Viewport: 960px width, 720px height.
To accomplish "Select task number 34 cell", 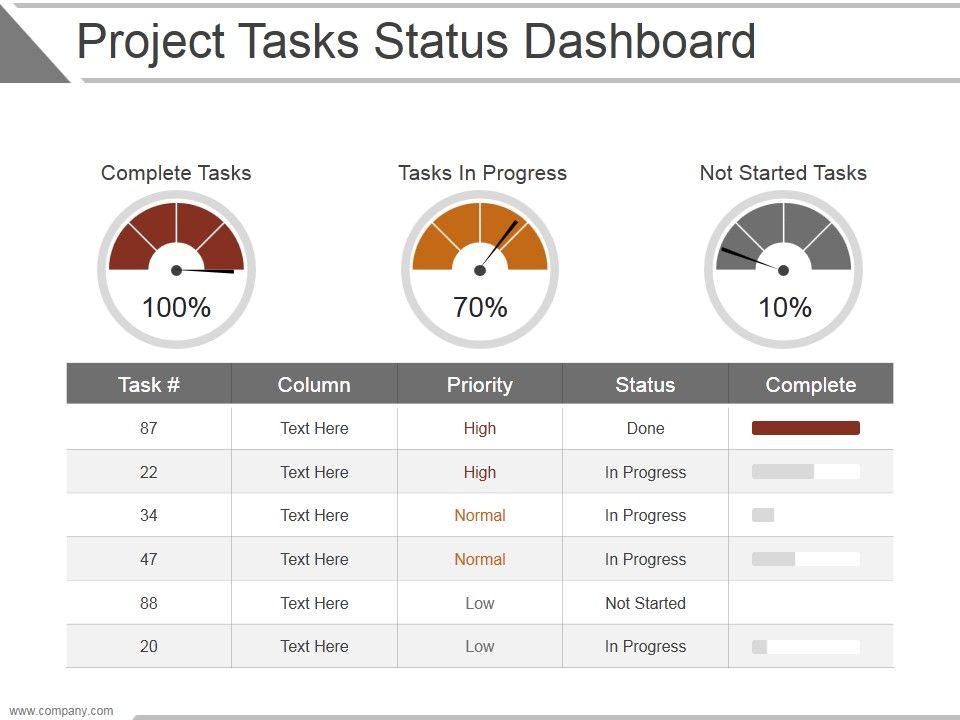I will pyautogui.click(x=149, y=516).
